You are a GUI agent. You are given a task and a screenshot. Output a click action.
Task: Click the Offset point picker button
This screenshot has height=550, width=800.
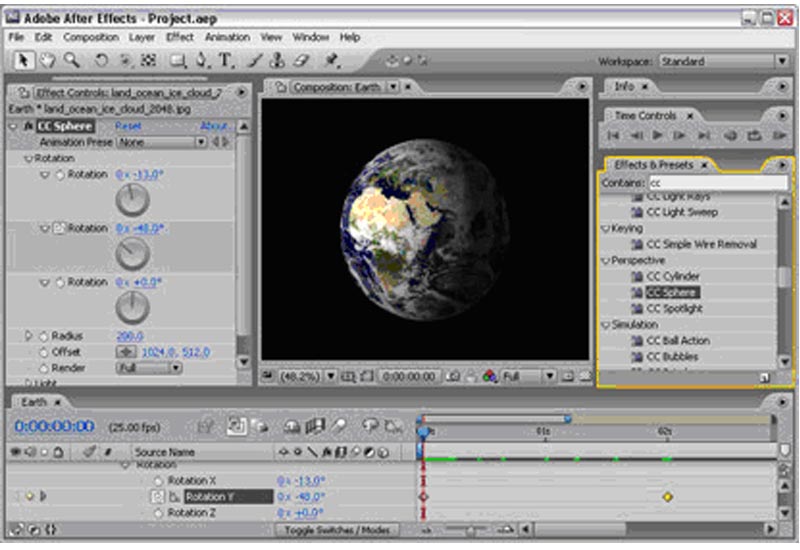126,352
